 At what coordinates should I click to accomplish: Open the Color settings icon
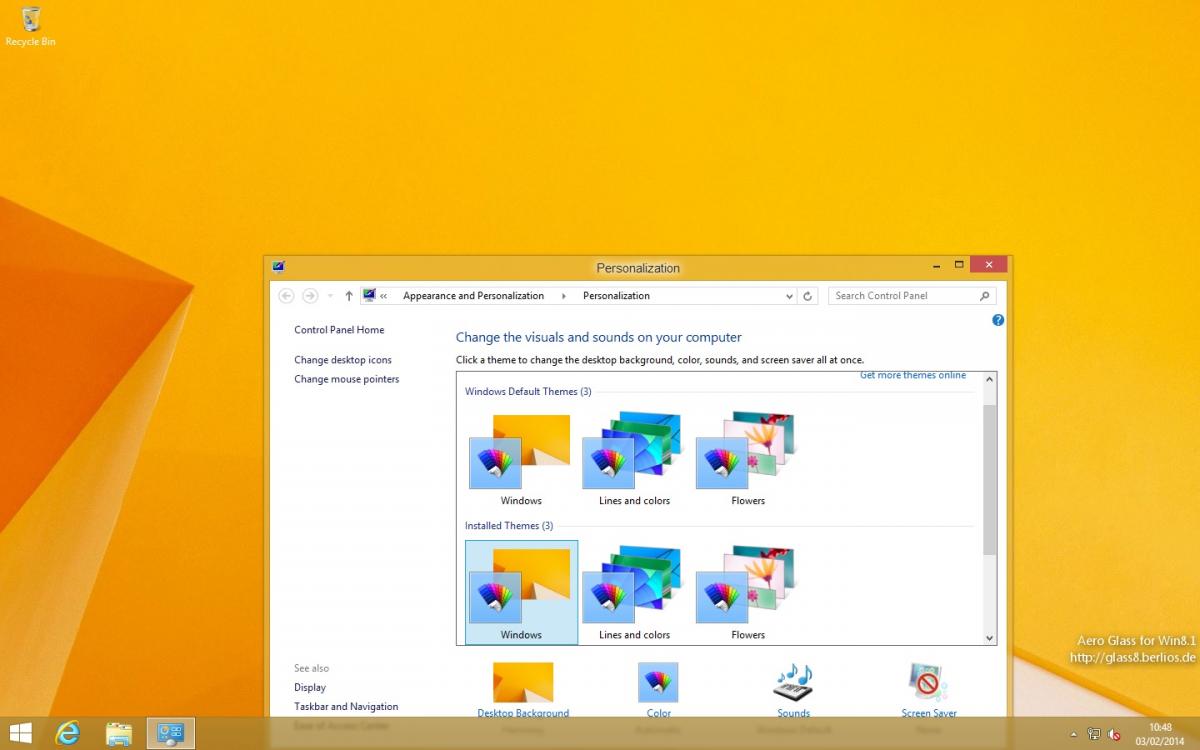point(658,682)
